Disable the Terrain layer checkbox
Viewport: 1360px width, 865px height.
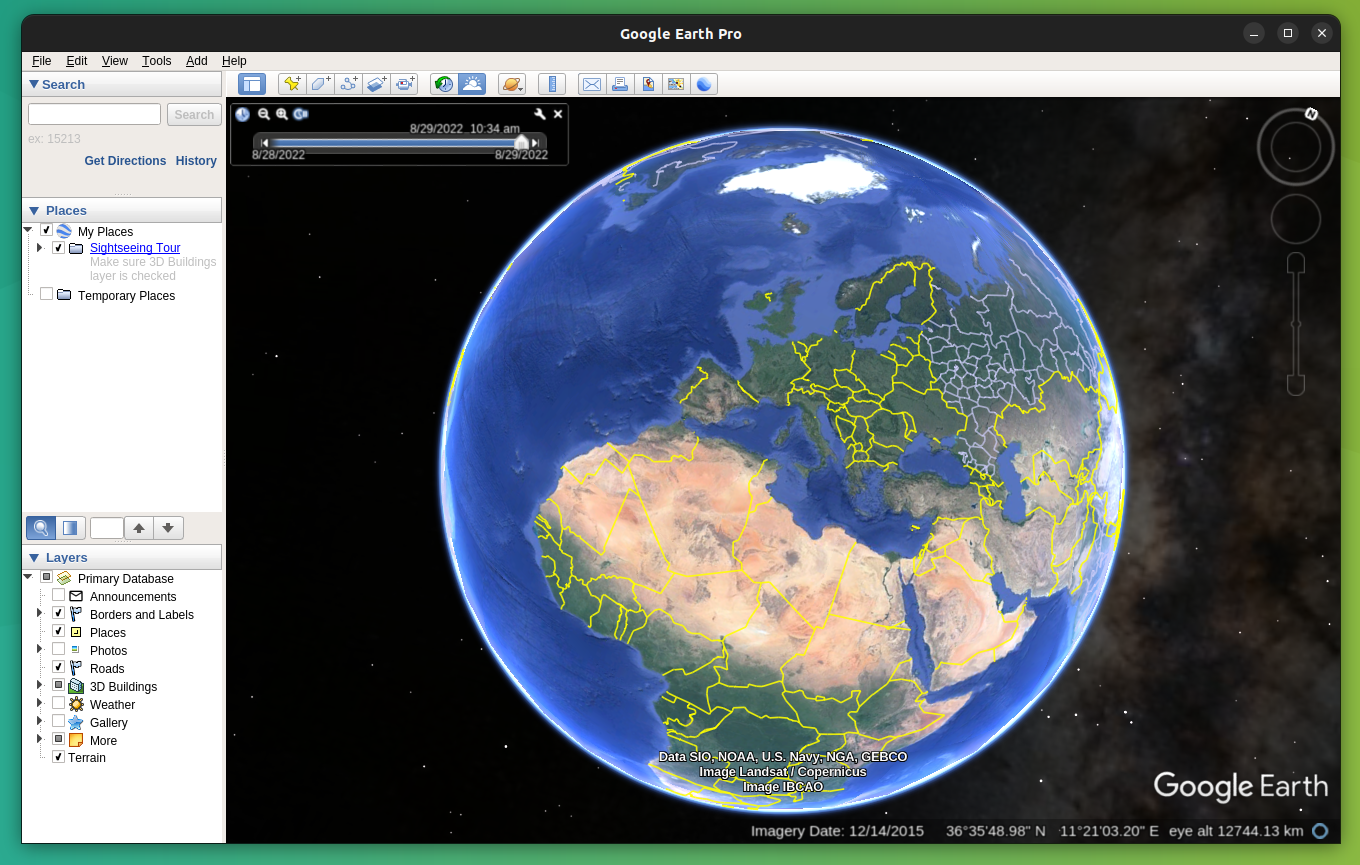click(x=58, y=757)
